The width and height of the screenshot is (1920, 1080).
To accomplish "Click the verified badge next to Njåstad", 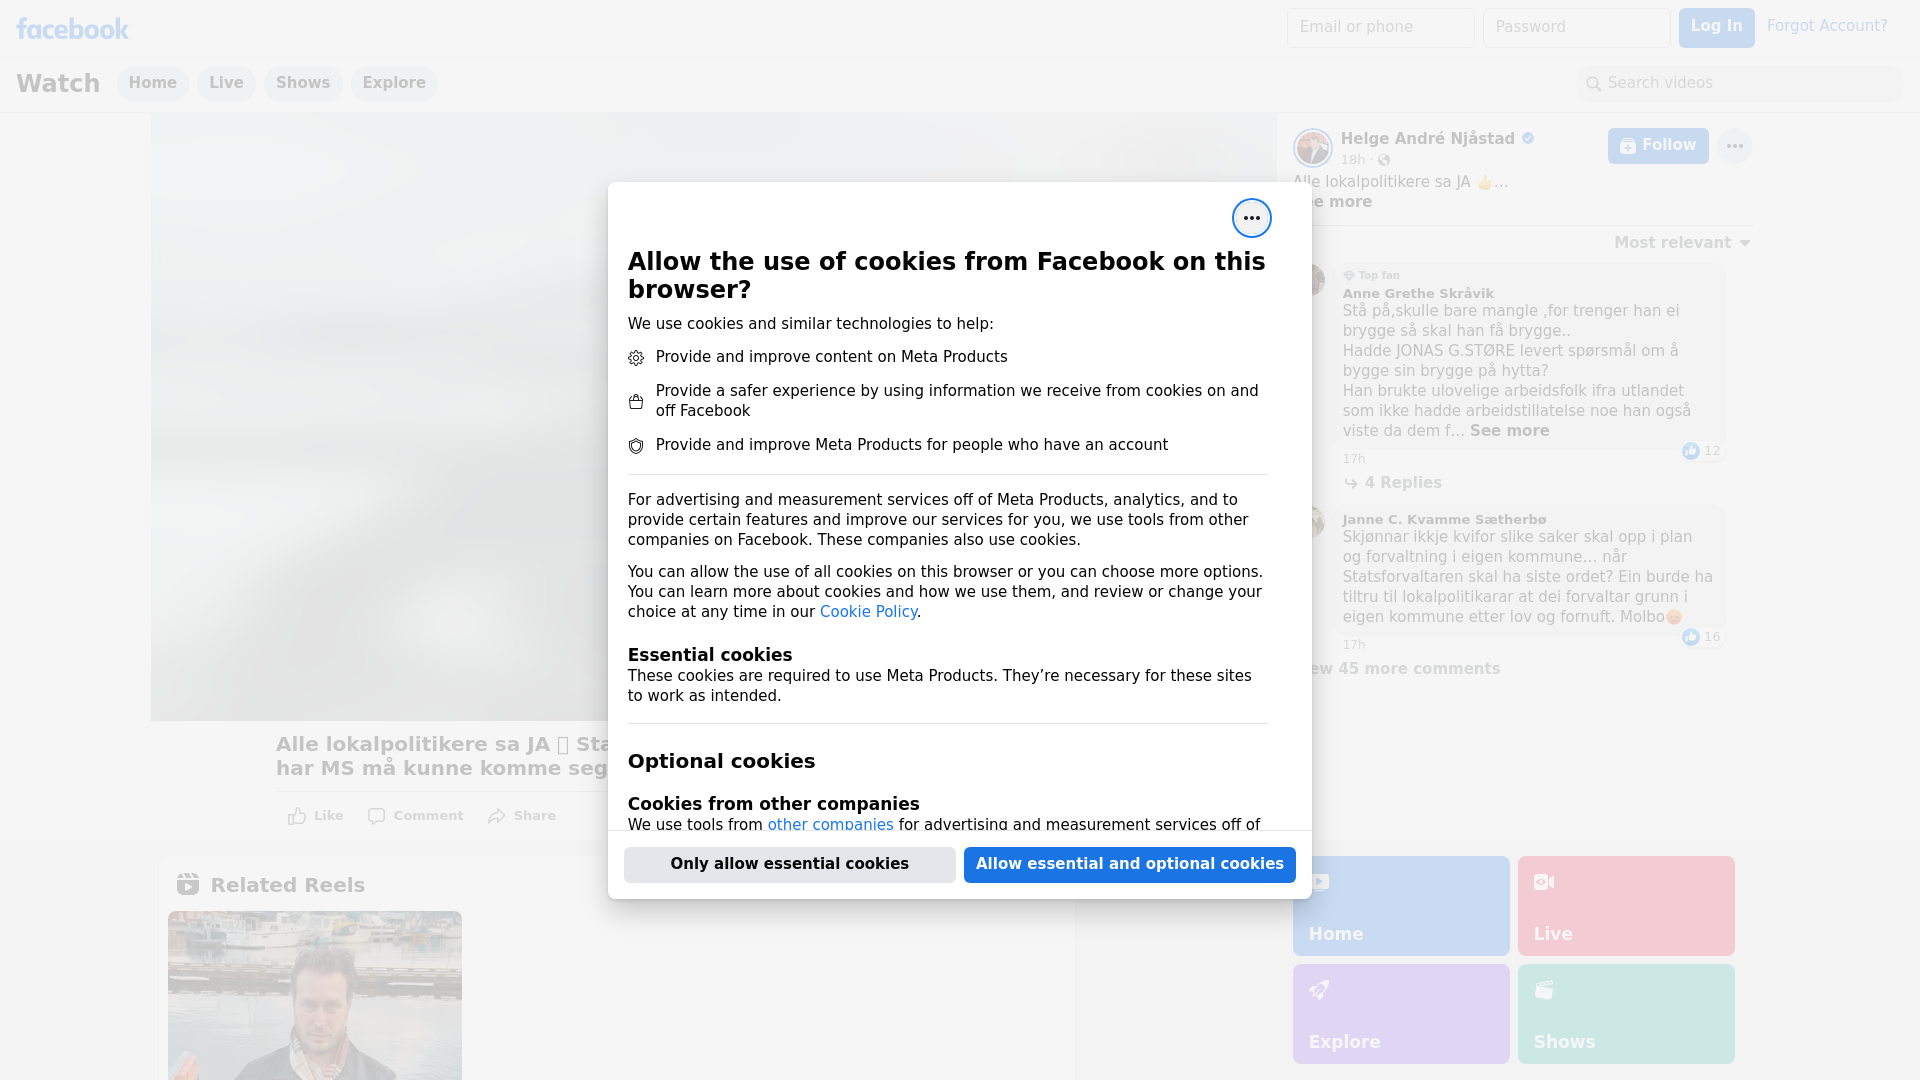I will point(1528,139).
